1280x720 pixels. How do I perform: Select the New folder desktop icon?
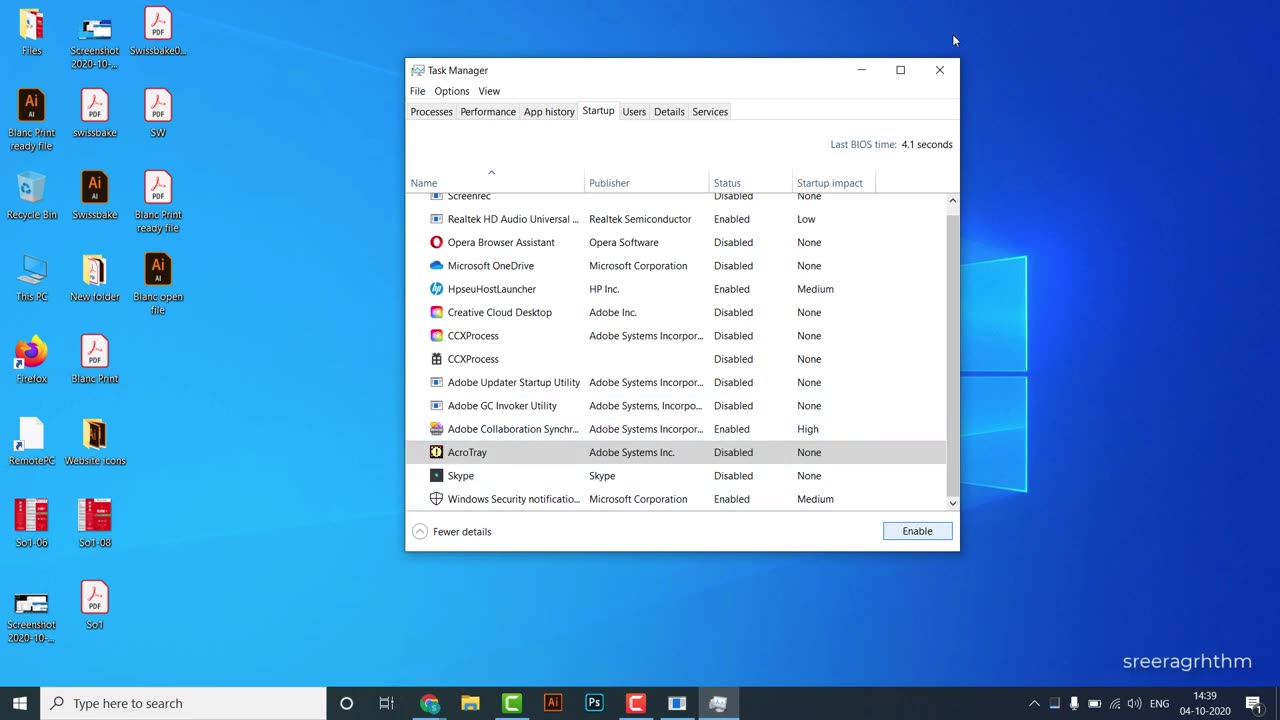[95, 277]
